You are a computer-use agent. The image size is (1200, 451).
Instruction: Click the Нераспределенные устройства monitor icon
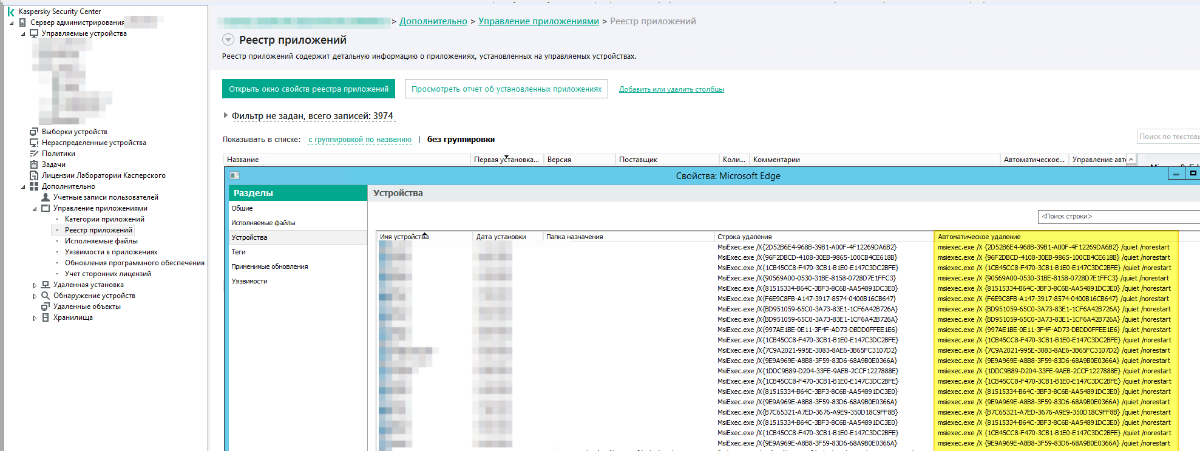click(34, 142)
